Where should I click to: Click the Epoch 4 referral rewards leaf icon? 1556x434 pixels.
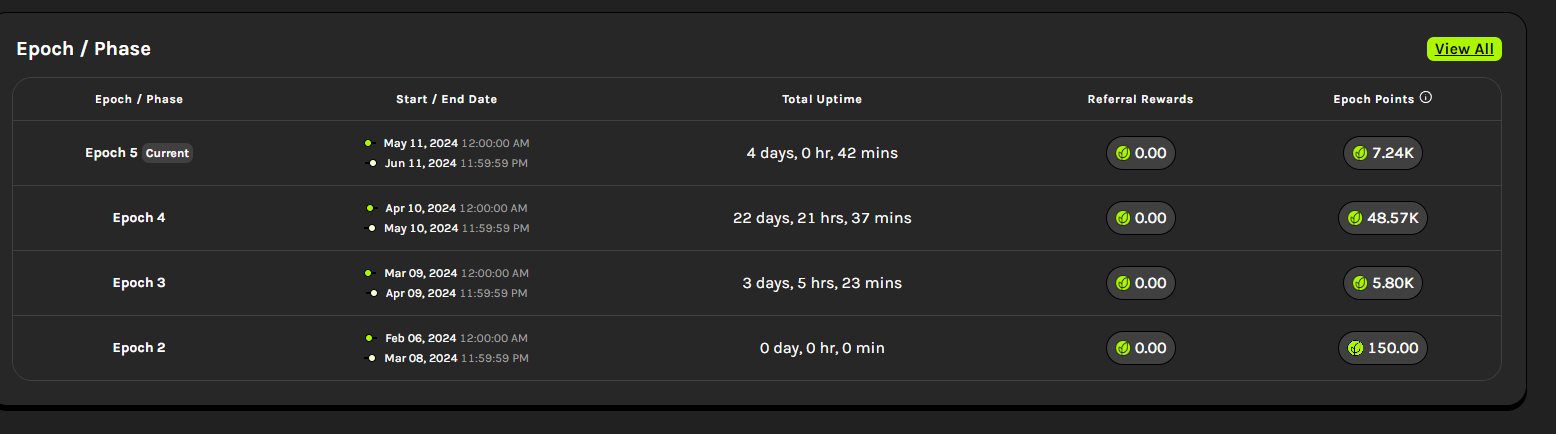pos(1123,218)
